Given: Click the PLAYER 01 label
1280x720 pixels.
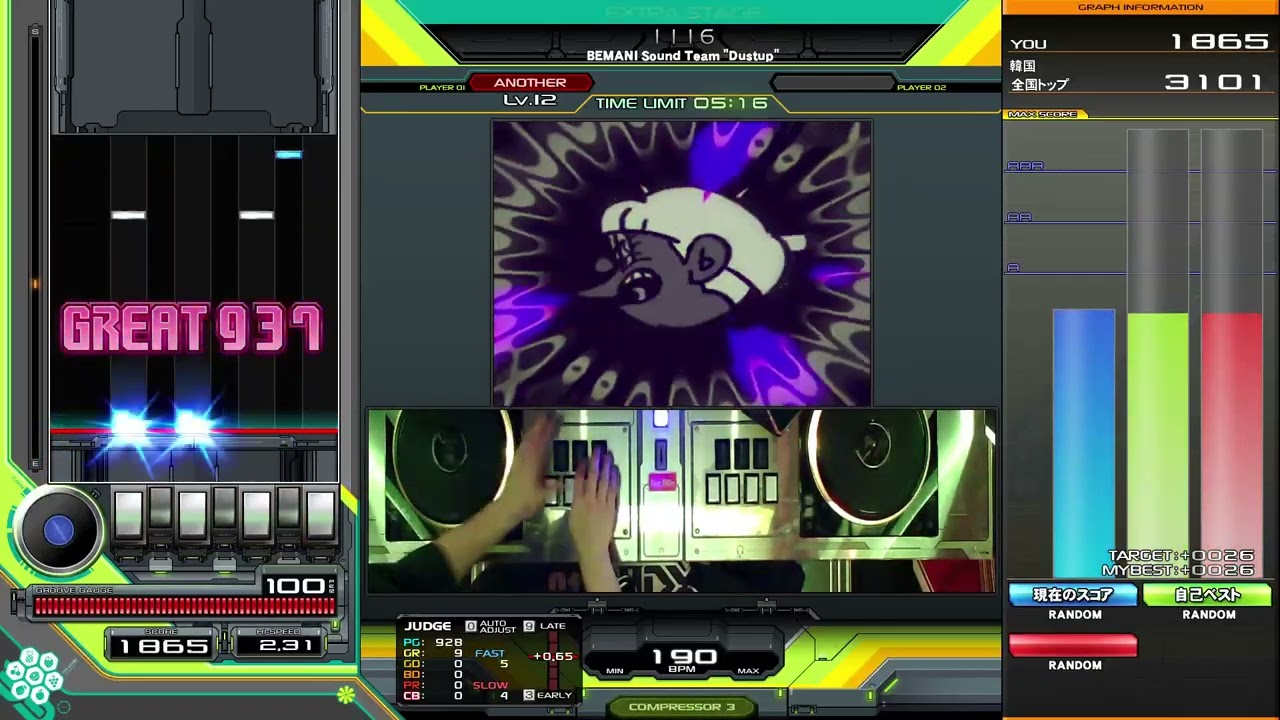Looking at the screenshot, I should 442,88.
